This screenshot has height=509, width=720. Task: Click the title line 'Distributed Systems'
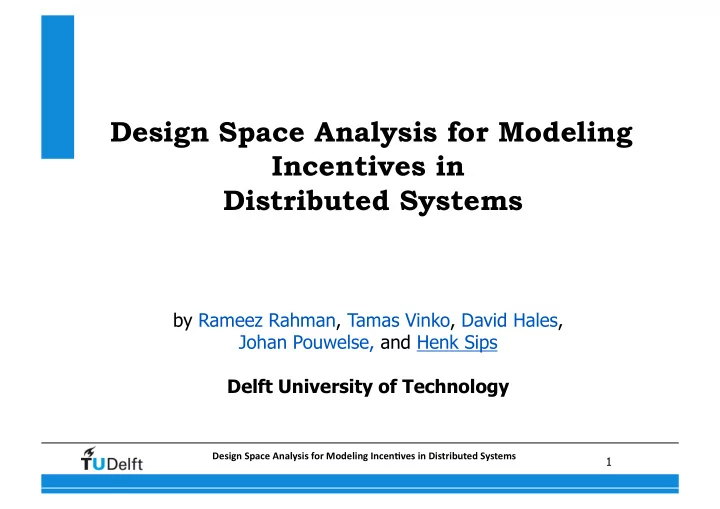click(373, 201)
